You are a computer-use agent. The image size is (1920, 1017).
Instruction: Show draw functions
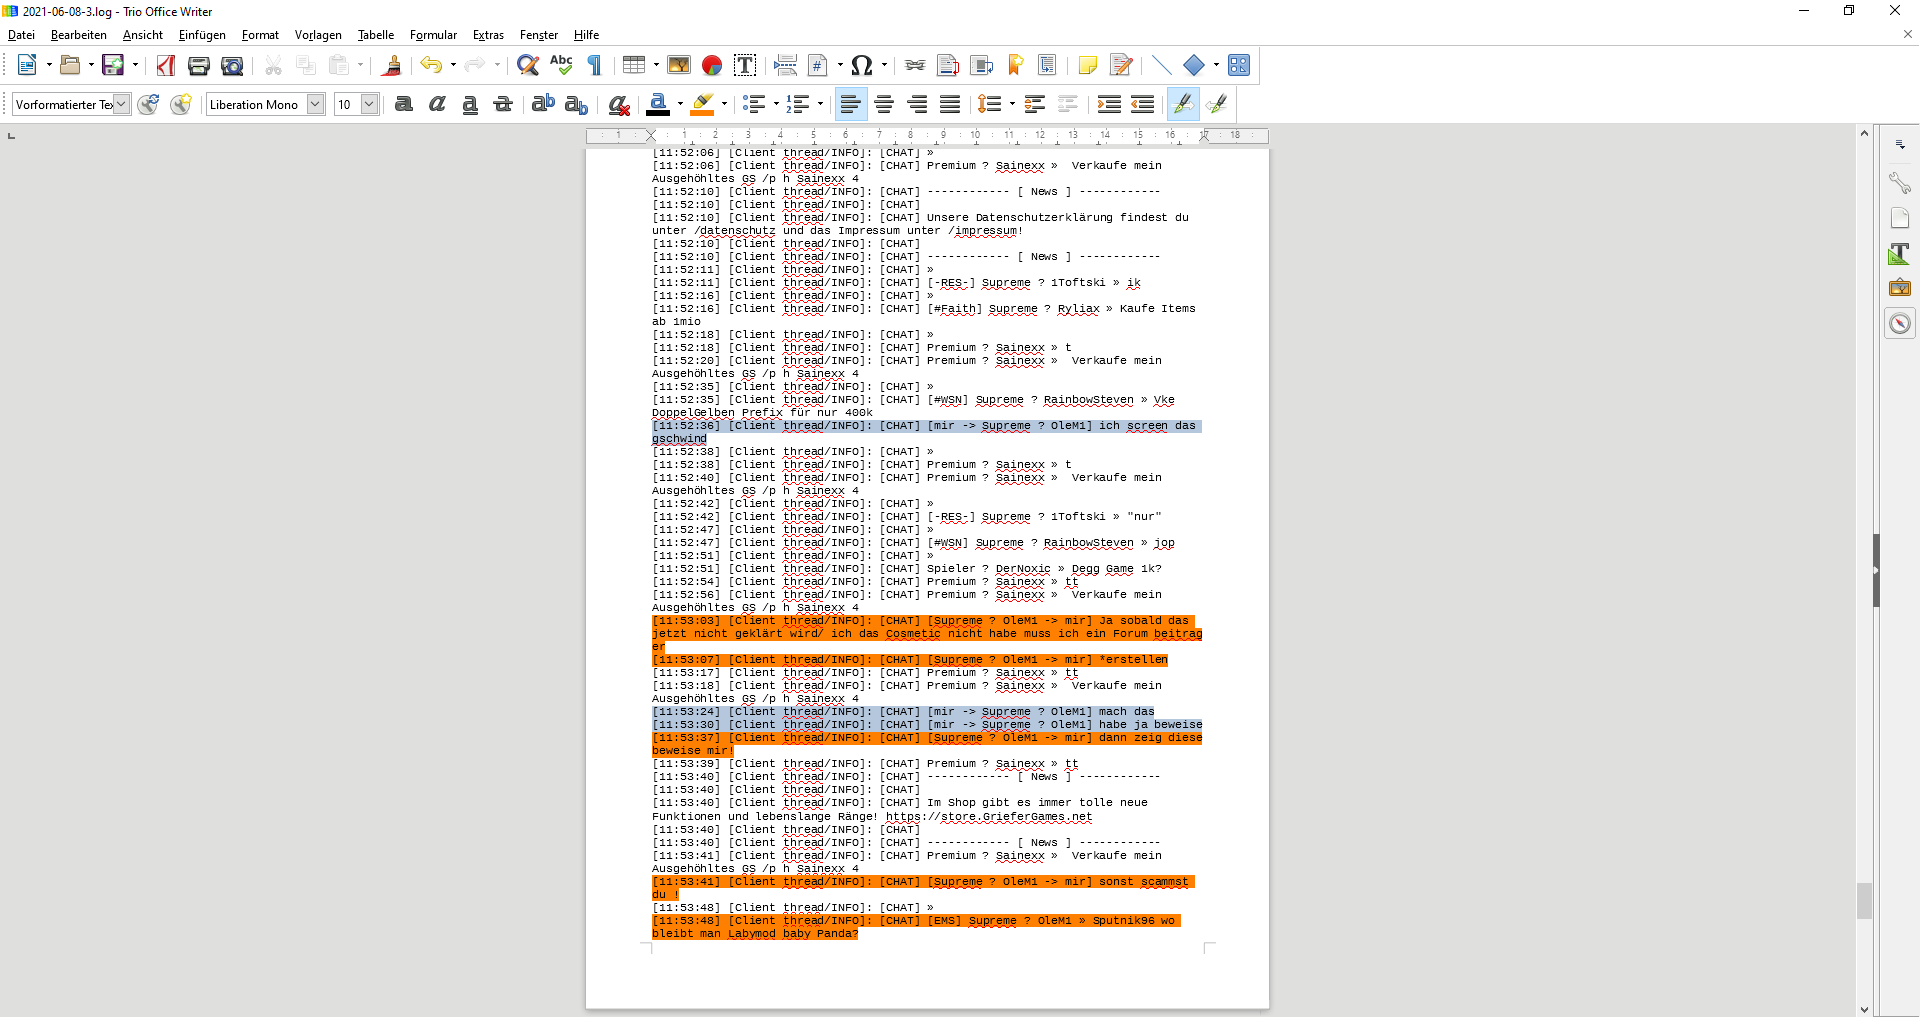(1239, 65)
